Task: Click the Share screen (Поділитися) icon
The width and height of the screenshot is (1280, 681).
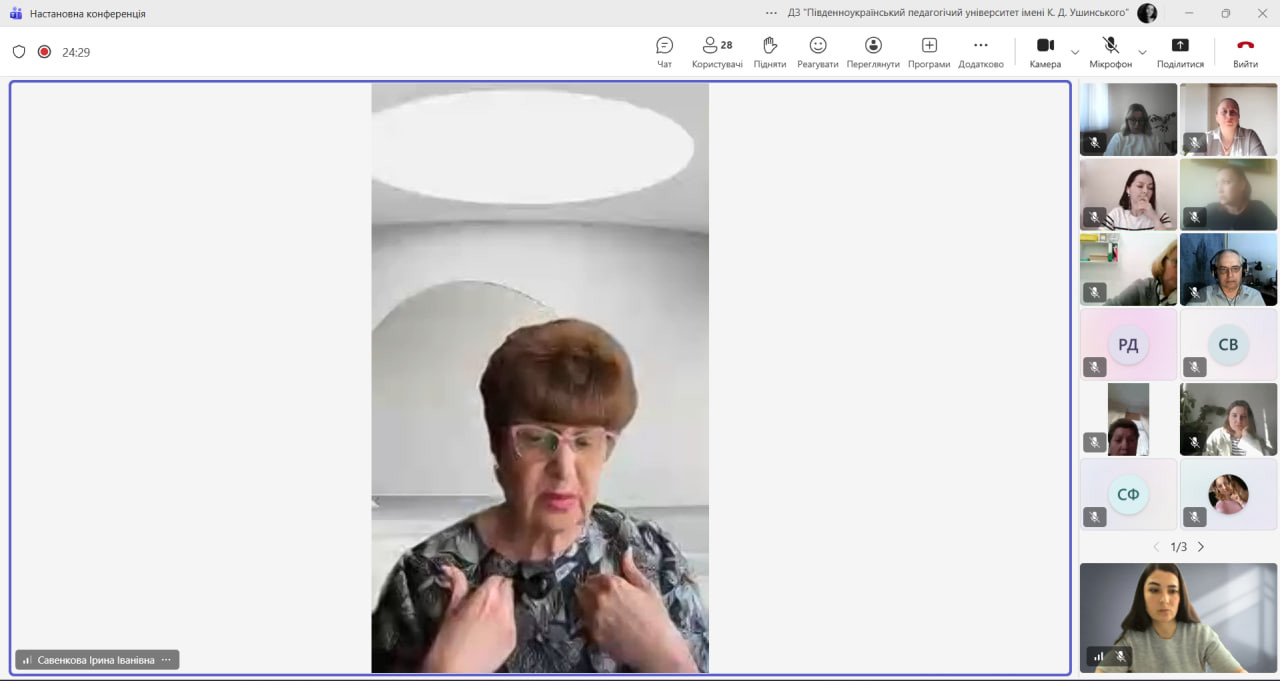Action: tap(1180, 46)
